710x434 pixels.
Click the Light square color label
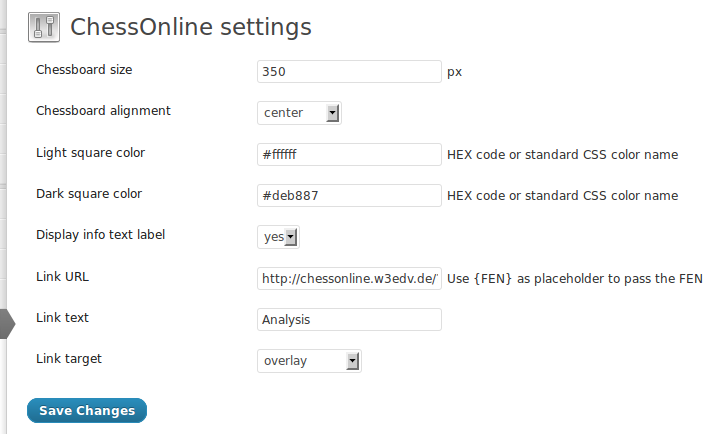(91, 153)
